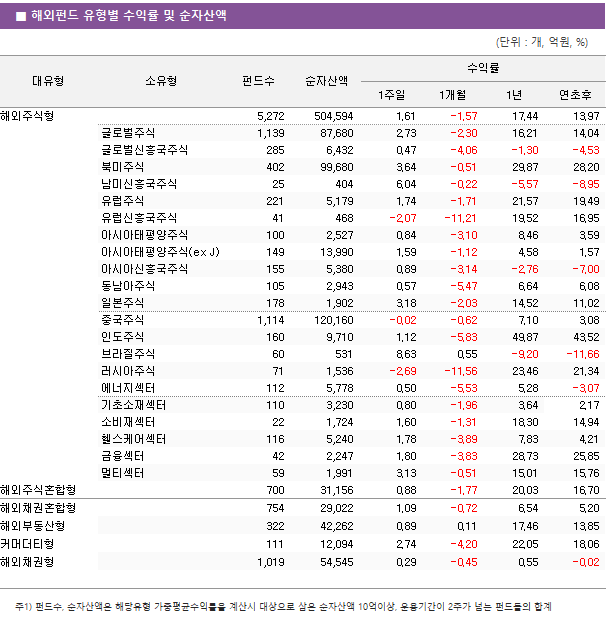The height and width of the screenshot is (617, 612).
Task: Click the 수익률 group header
Action: [x=483, y=68]
